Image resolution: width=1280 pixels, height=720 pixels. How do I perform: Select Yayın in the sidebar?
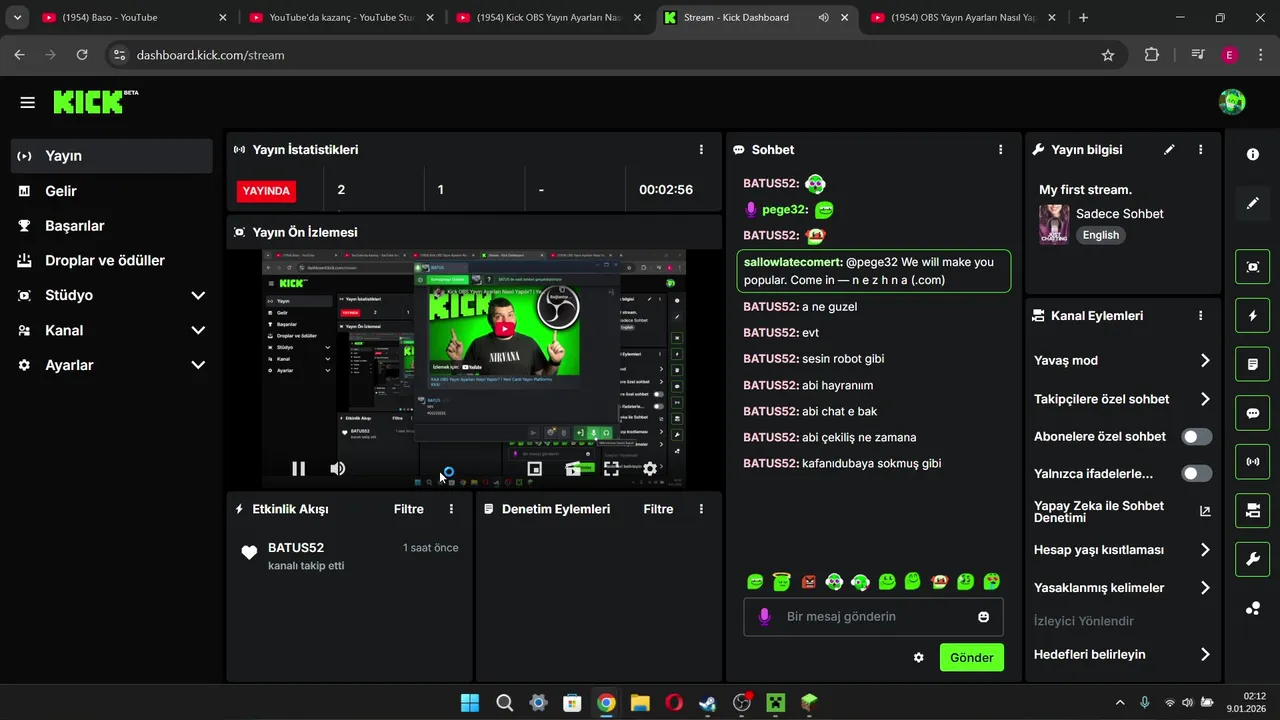click(112, 156)
